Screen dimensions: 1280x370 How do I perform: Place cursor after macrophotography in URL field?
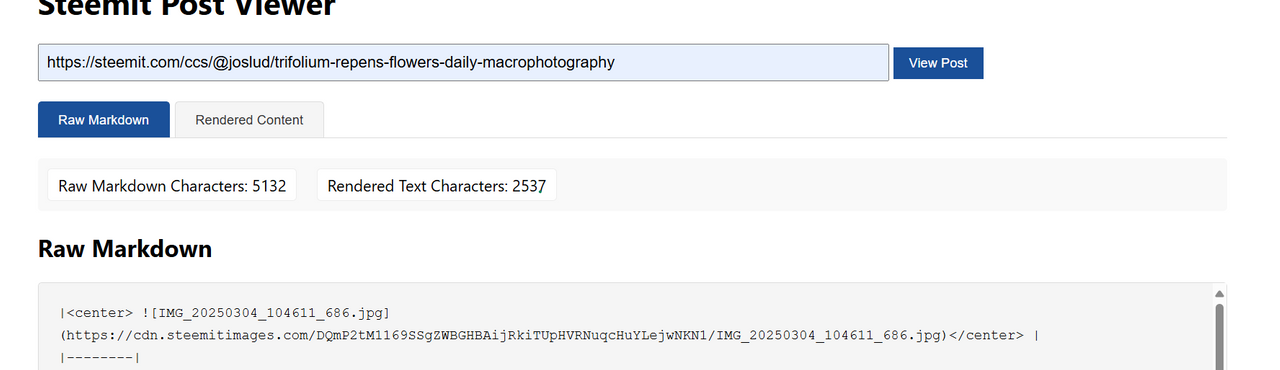click(615, 62)
